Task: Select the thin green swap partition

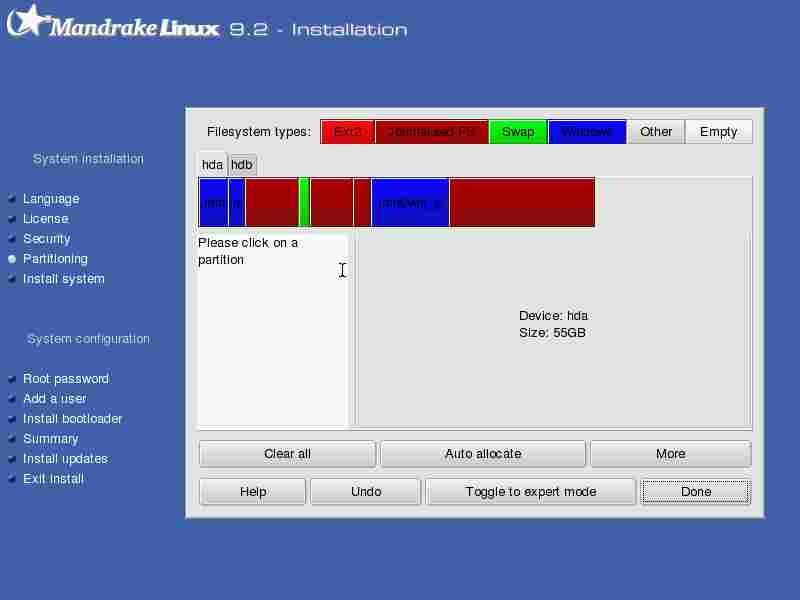Action: pyautogui.click(x=304, y=203)
